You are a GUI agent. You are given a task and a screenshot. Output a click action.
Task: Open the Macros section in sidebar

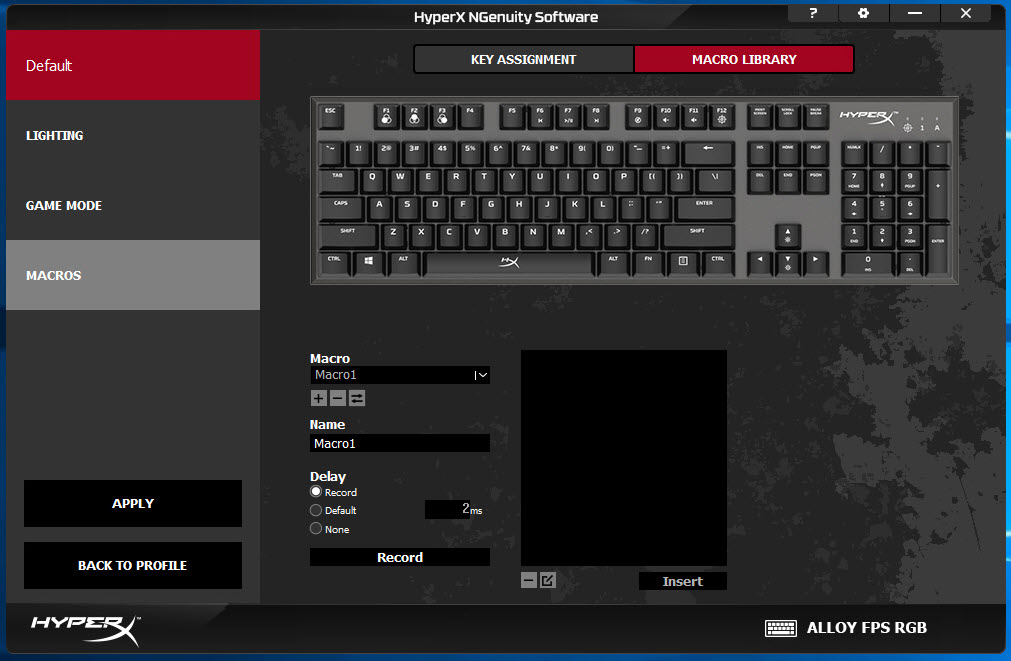pyautogui.click(x=133, y=275)
